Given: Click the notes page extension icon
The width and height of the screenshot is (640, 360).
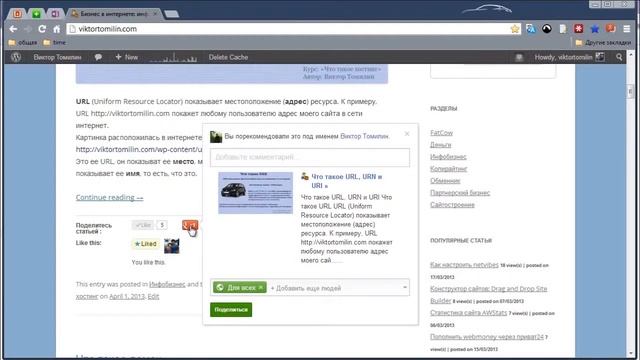Looking at the screenshot, I should 563,29.
